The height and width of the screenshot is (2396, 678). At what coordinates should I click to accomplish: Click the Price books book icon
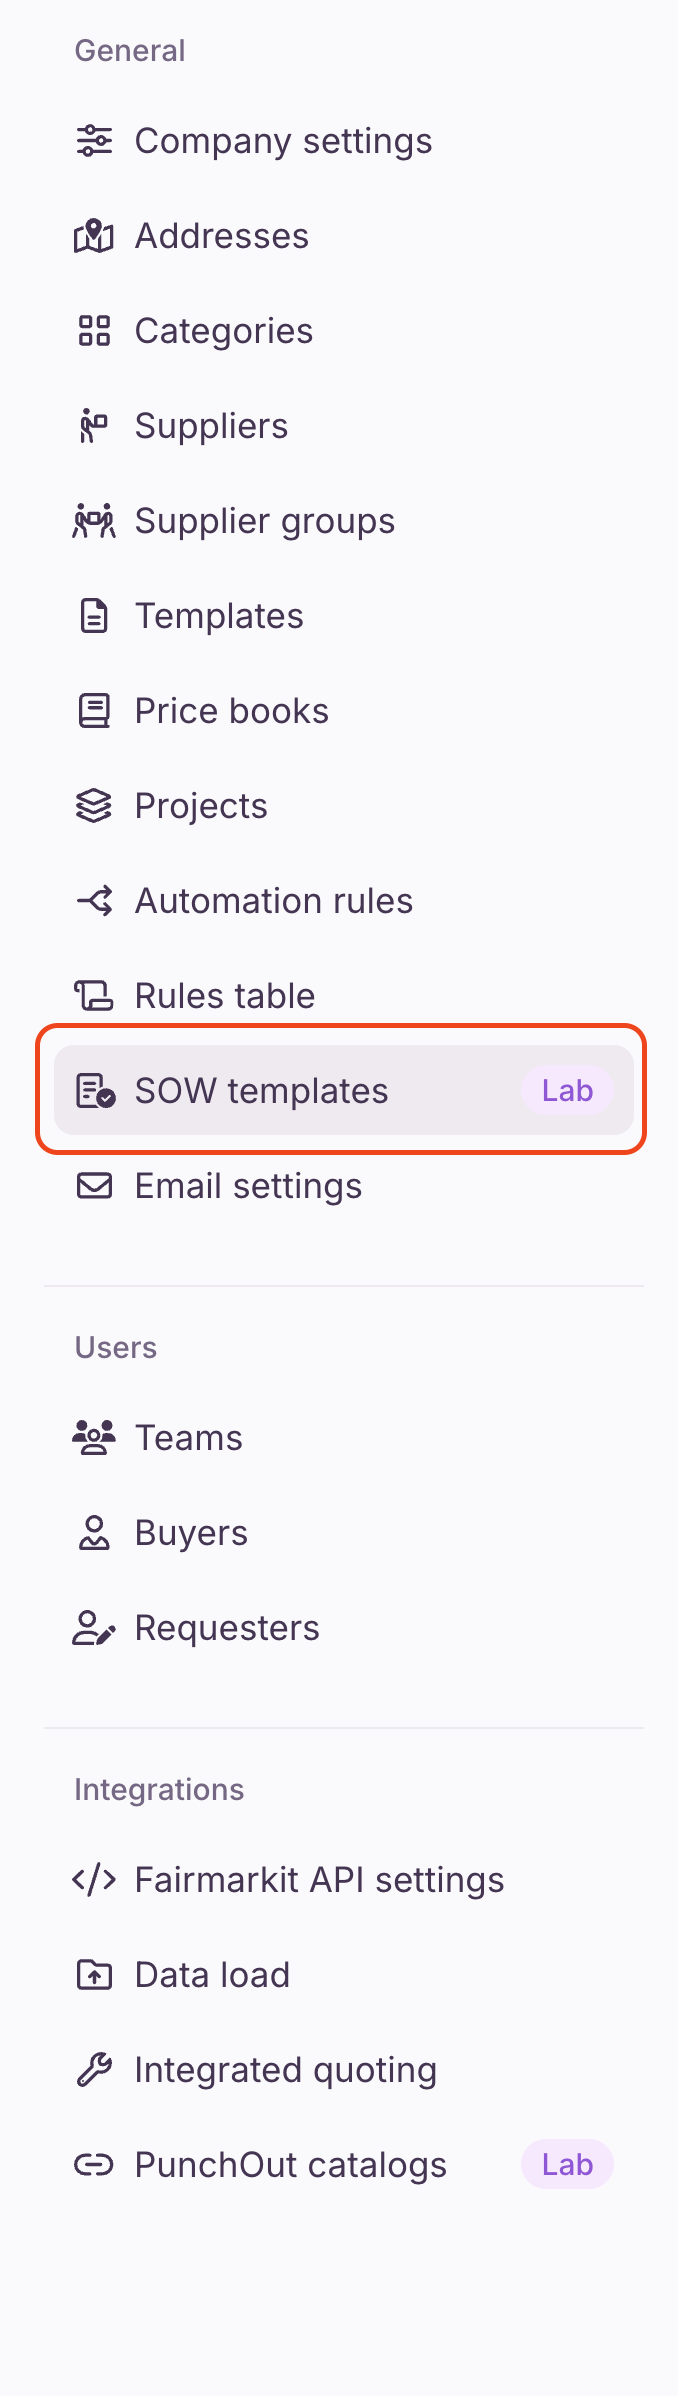click(x=94, y=711)
